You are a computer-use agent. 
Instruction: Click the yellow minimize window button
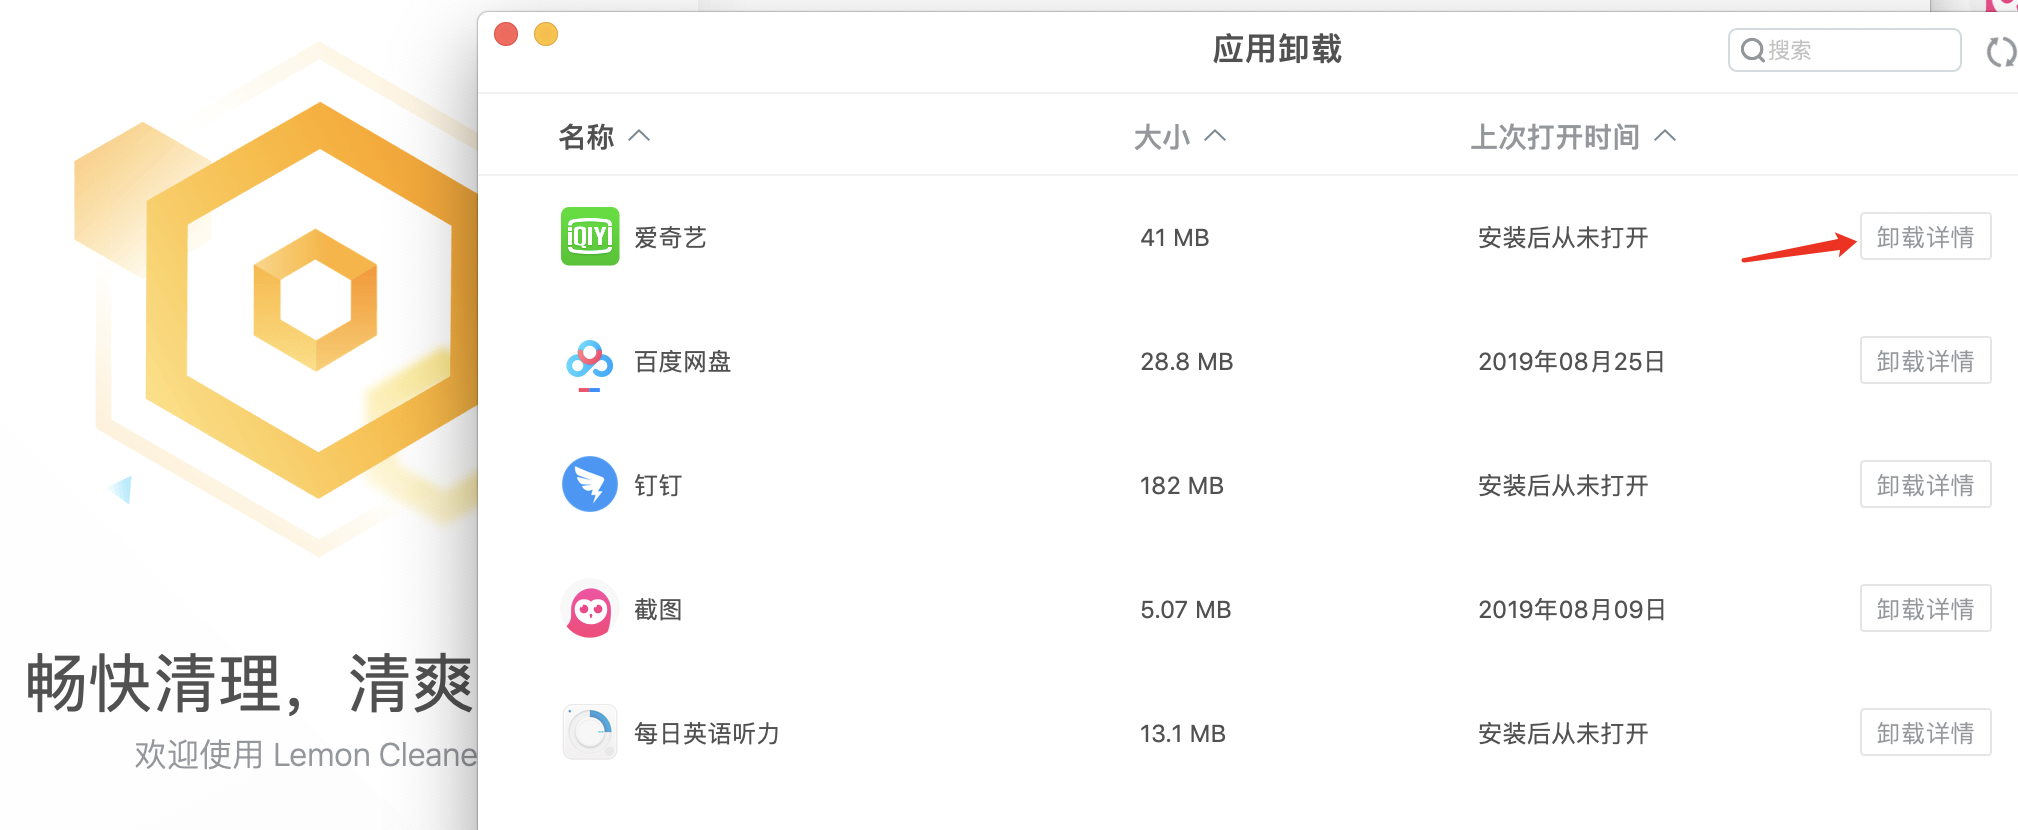[x=546, y=35]
